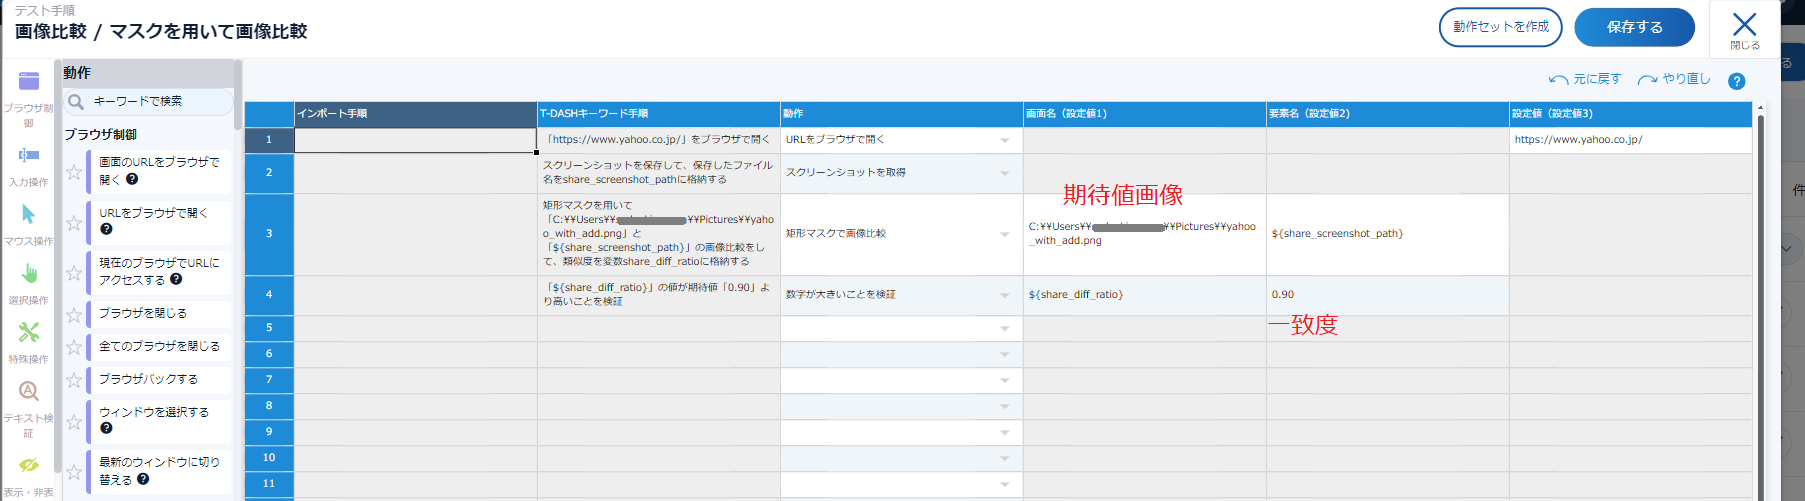Toggle favorite star for ウィンドウを選択する
This screenshot has height=501, width=1805.
click(x=74, y=421)
